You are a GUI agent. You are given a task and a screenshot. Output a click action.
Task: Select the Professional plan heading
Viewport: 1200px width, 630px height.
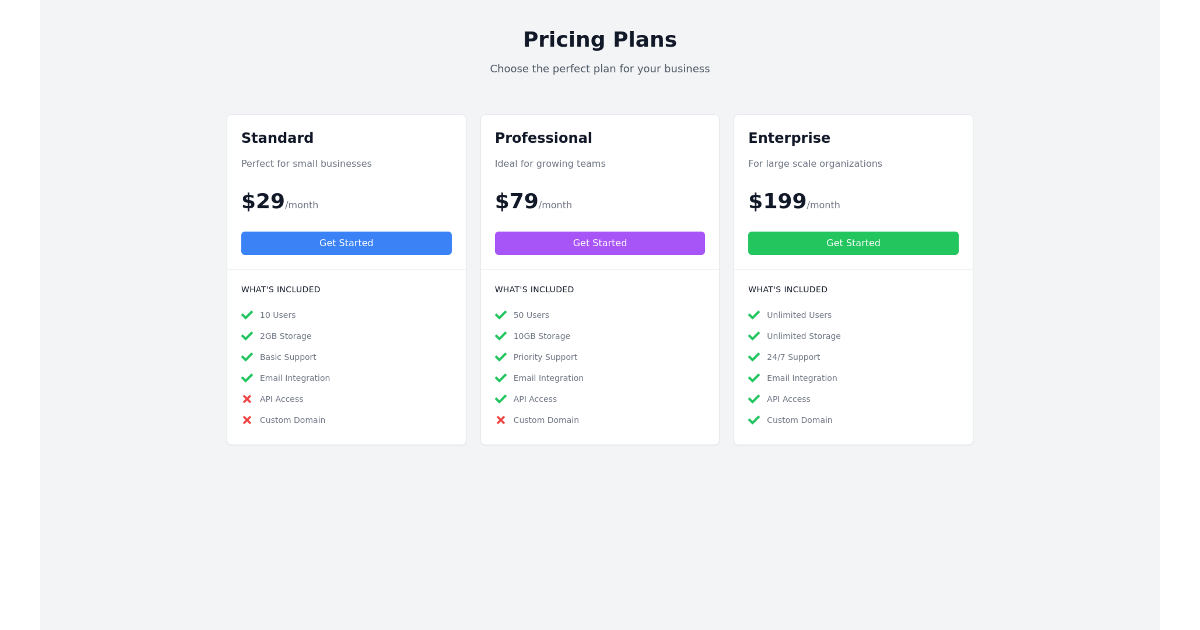[x=543, y=138]
